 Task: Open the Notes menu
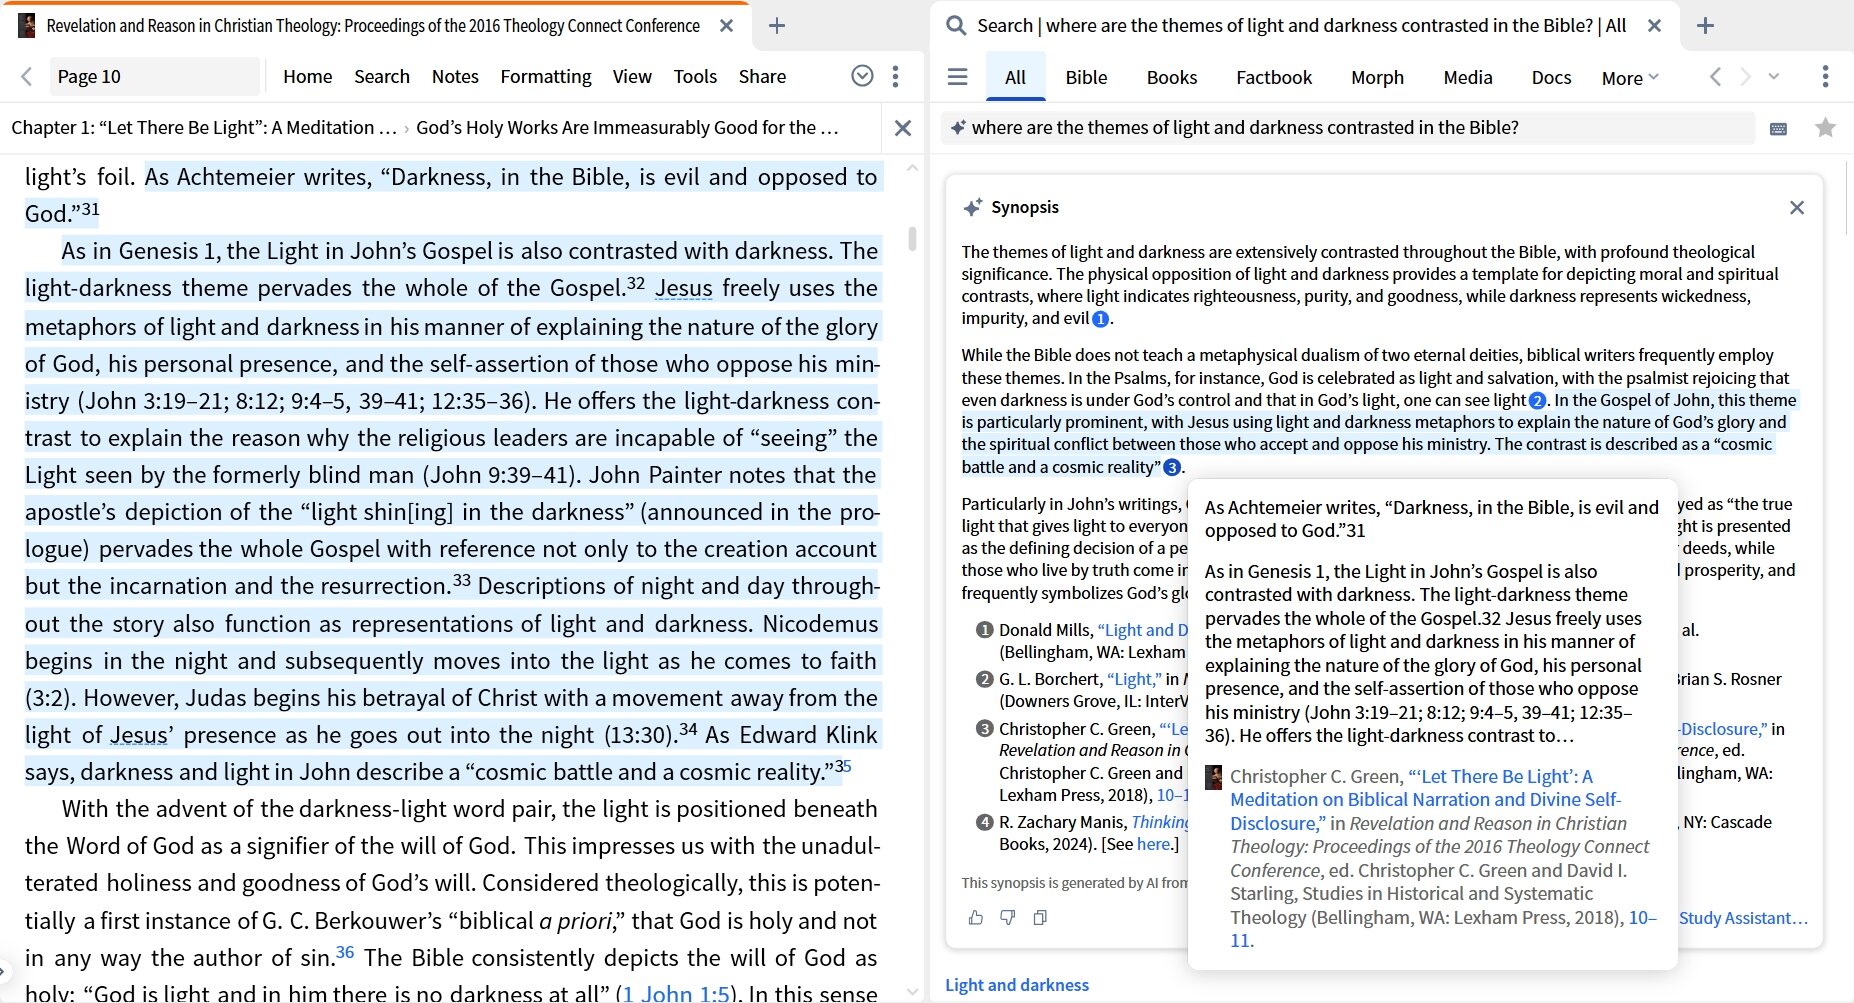pyautogui.click(x=455, y=76)
